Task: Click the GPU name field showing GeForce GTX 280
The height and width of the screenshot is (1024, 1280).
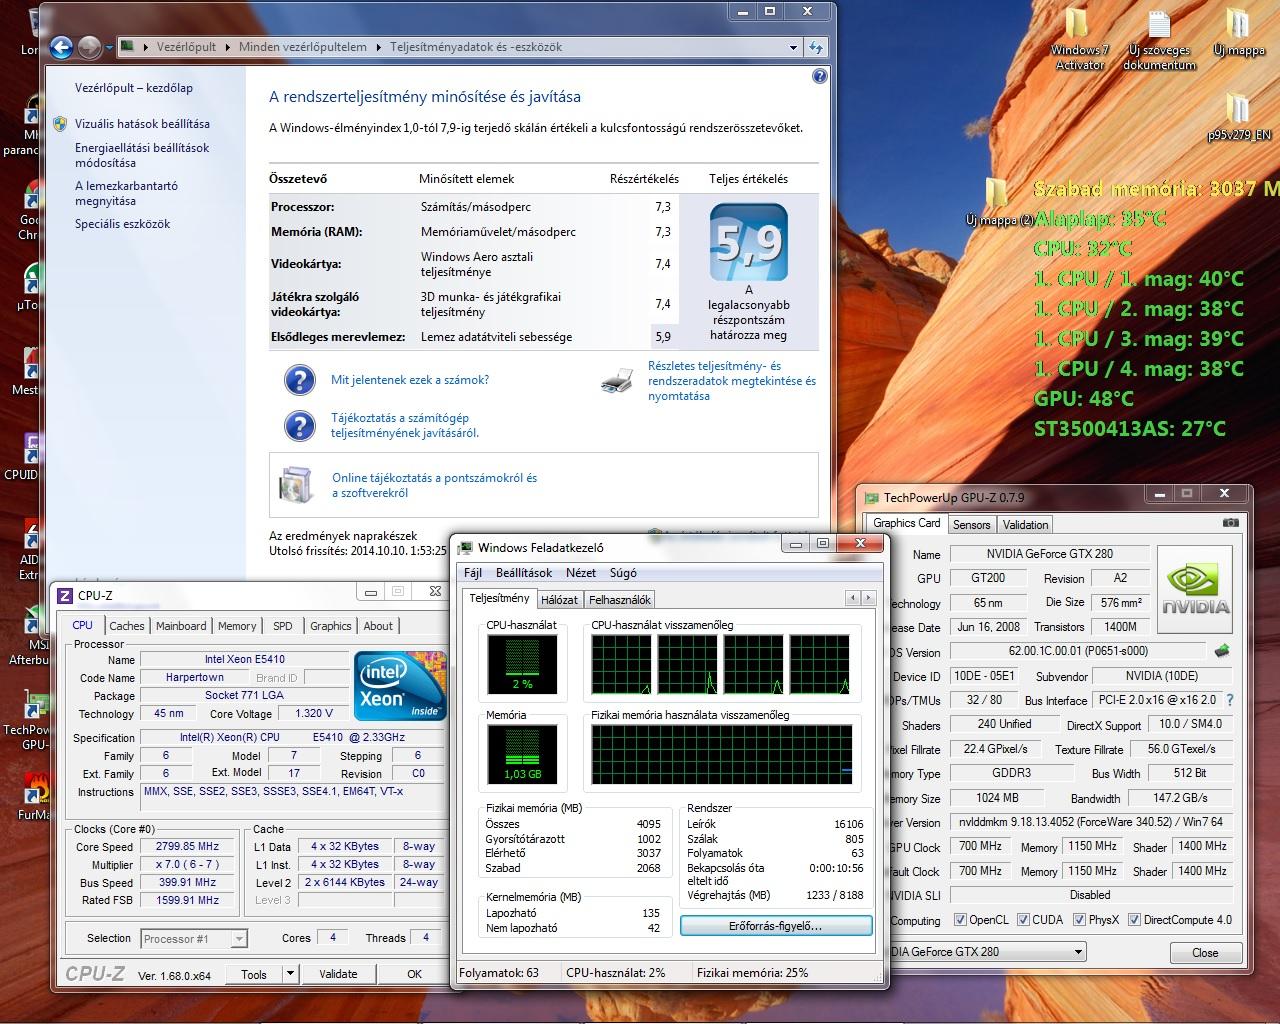Action: [x=1050, y=554]
